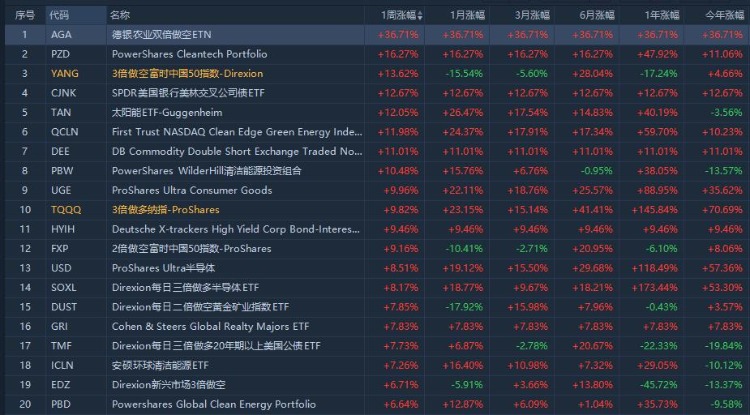The image size is (750, 415).
Task: Click the 名称 column header
Action: (120, 15)
